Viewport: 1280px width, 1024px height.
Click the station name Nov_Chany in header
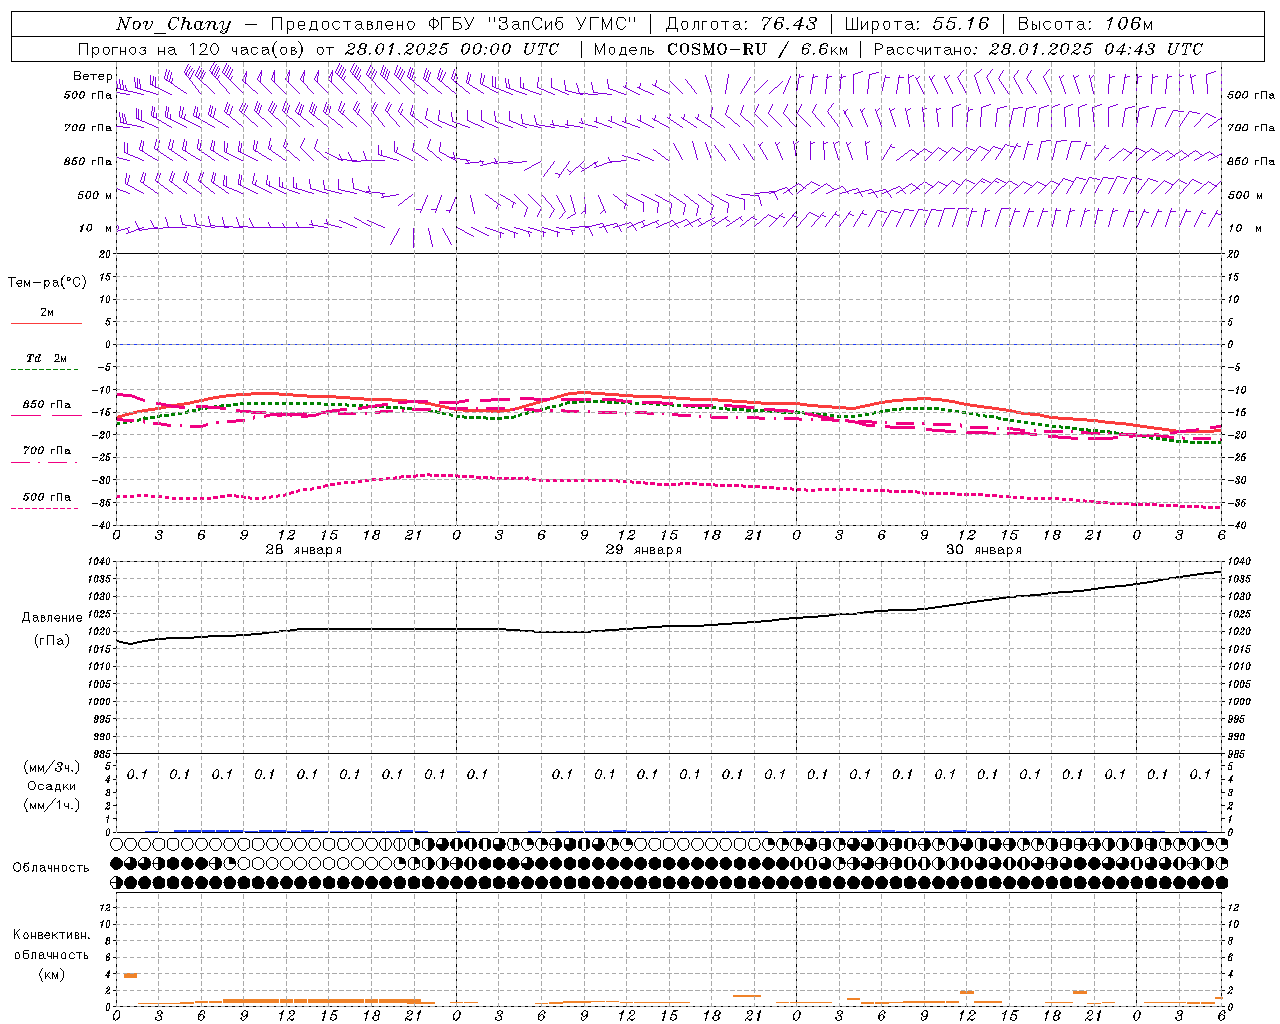(x=174, y=24)
